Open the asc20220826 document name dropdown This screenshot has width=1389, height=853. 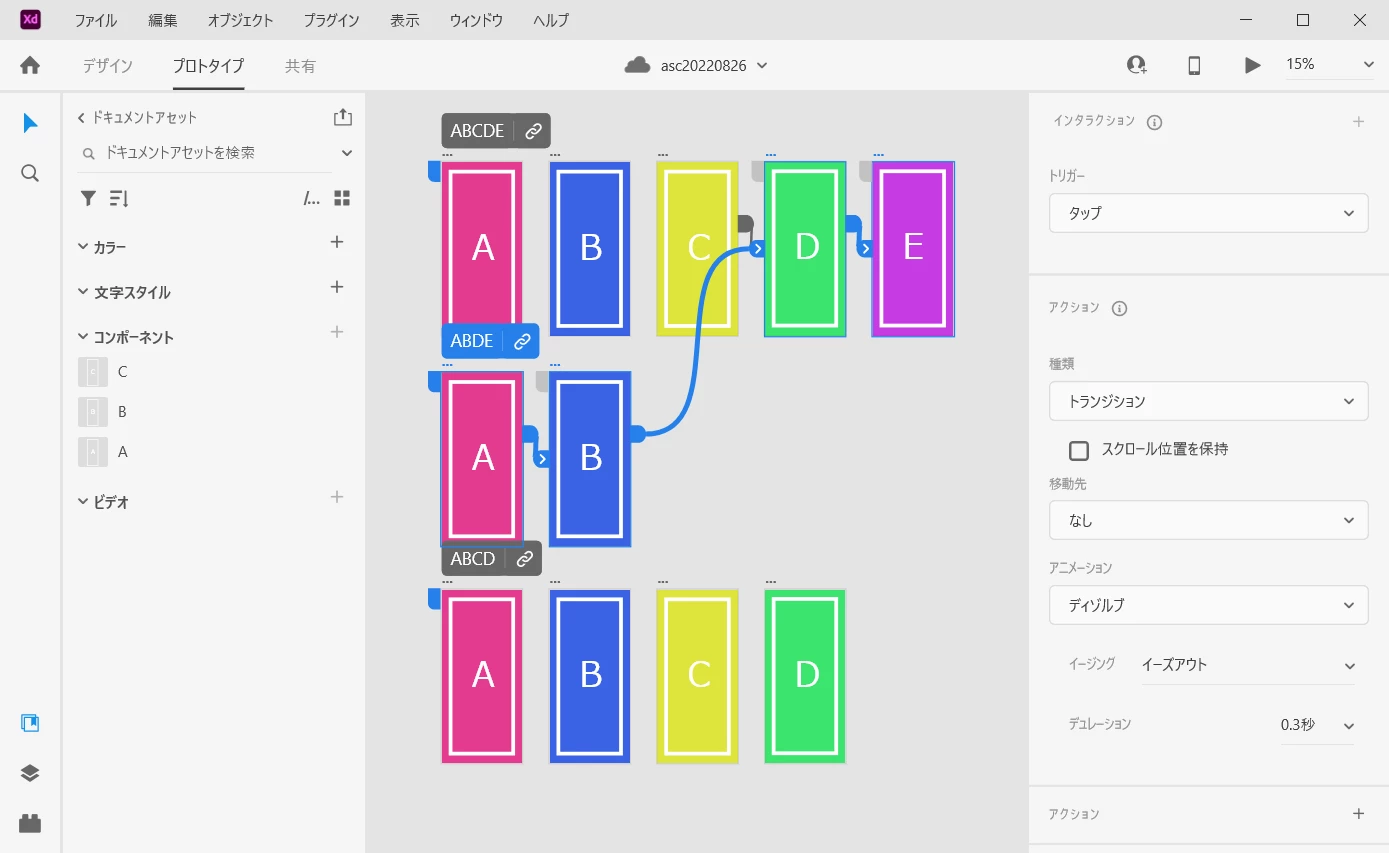click(x=761, y=66)
